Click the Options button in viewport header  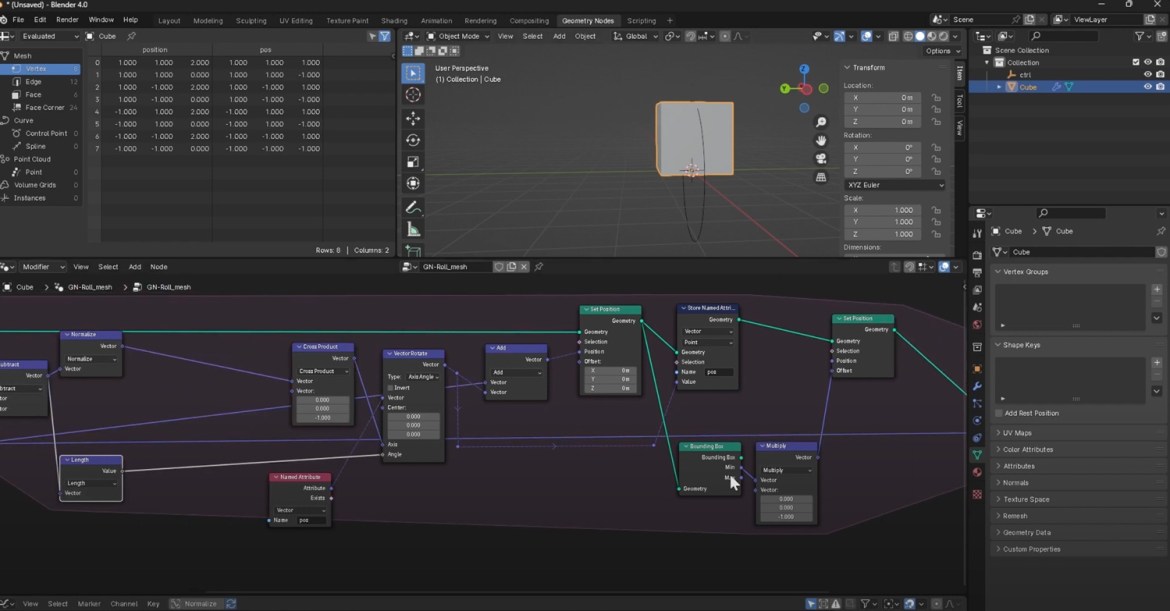pyautogui.click(x=941, y=51)
